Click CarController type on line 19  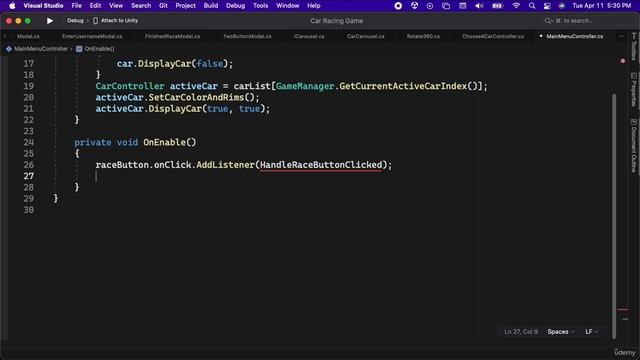tap(130, 86)
